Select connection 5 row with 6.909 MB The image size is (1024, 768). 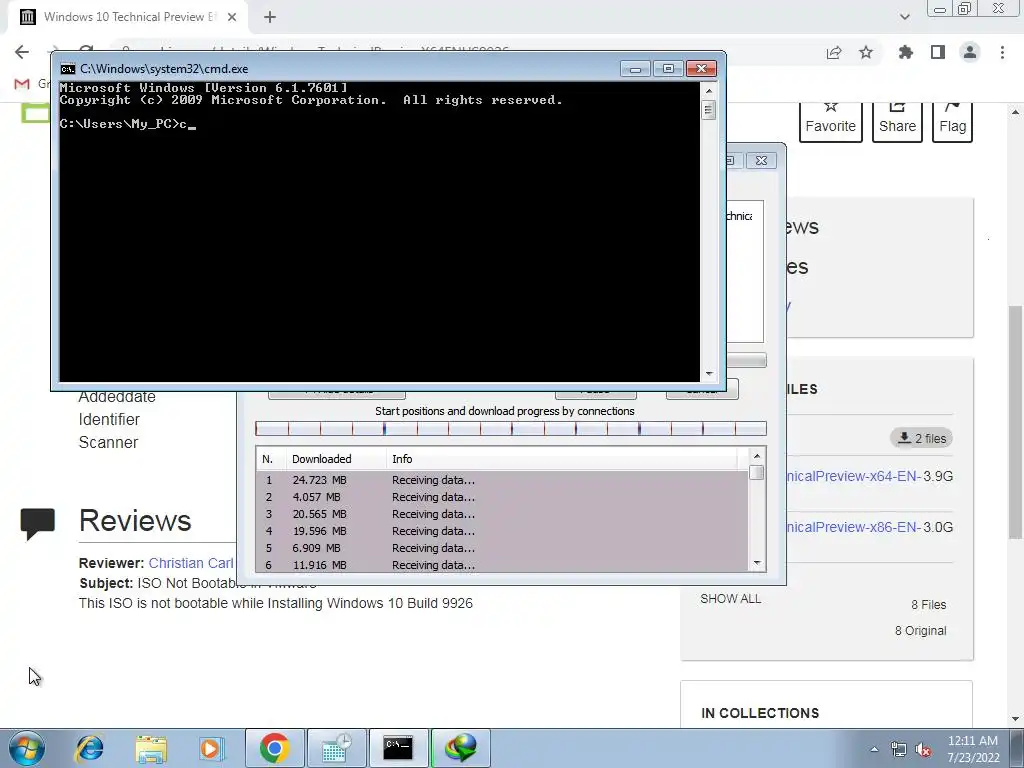pyautogui.click(x=502, y=548)
